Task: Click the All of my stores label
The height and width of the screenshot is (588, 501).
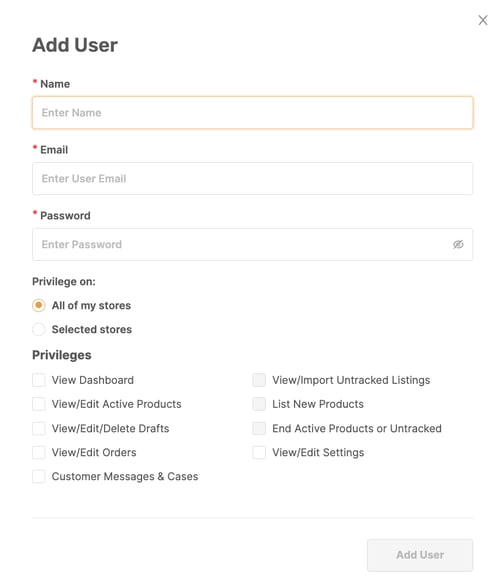Action: point(92,305)
